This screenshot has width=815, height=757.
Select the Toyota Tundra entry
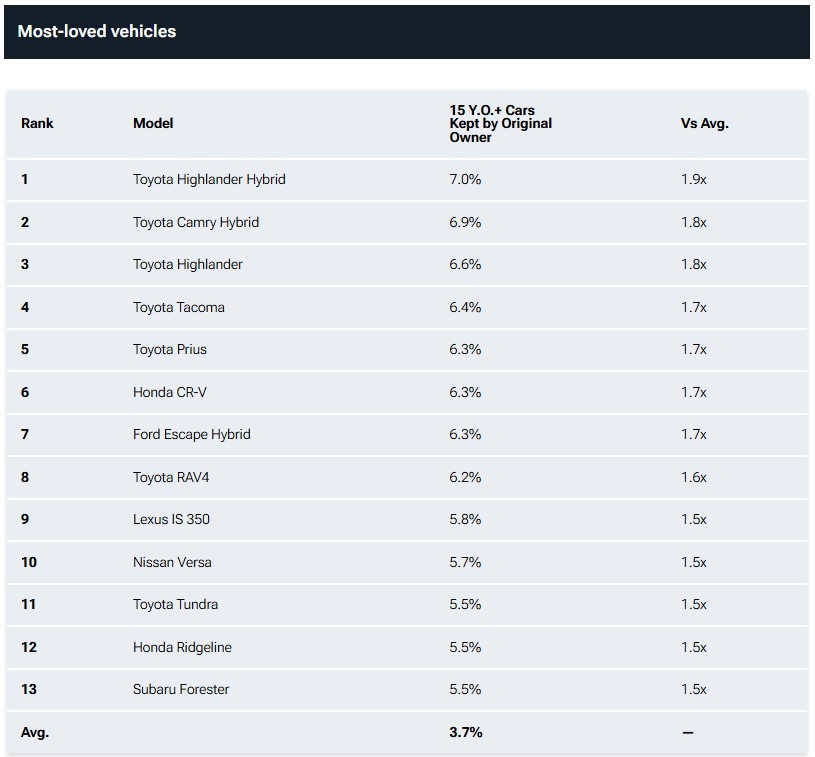point(175,604)
